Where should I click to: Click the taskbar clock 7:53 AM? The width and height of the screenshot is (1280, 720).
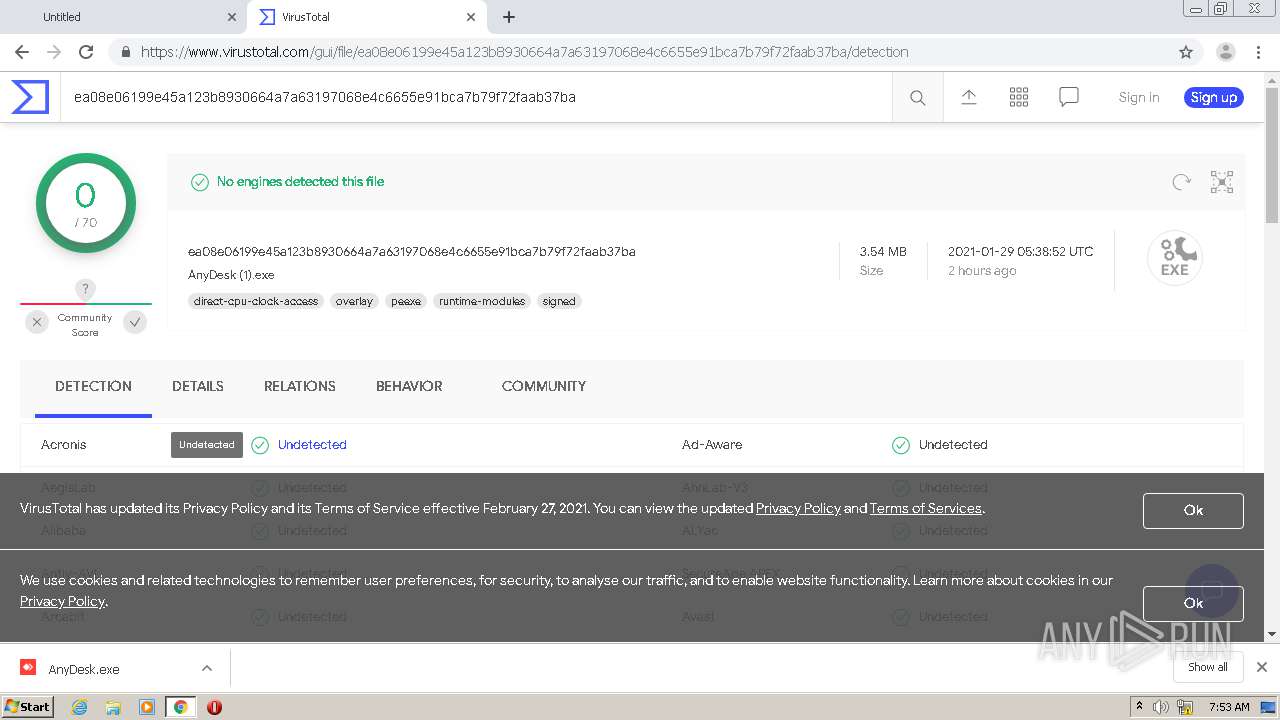1229,707
